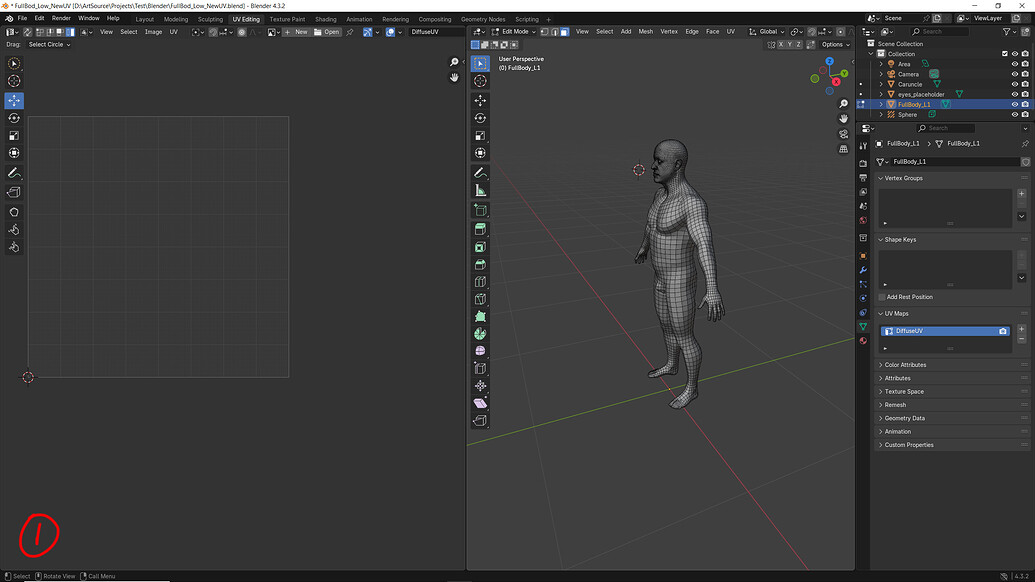Select the Rip Region tool in 3D viewport
1035x582 pixels.
(x=480, y=420)
